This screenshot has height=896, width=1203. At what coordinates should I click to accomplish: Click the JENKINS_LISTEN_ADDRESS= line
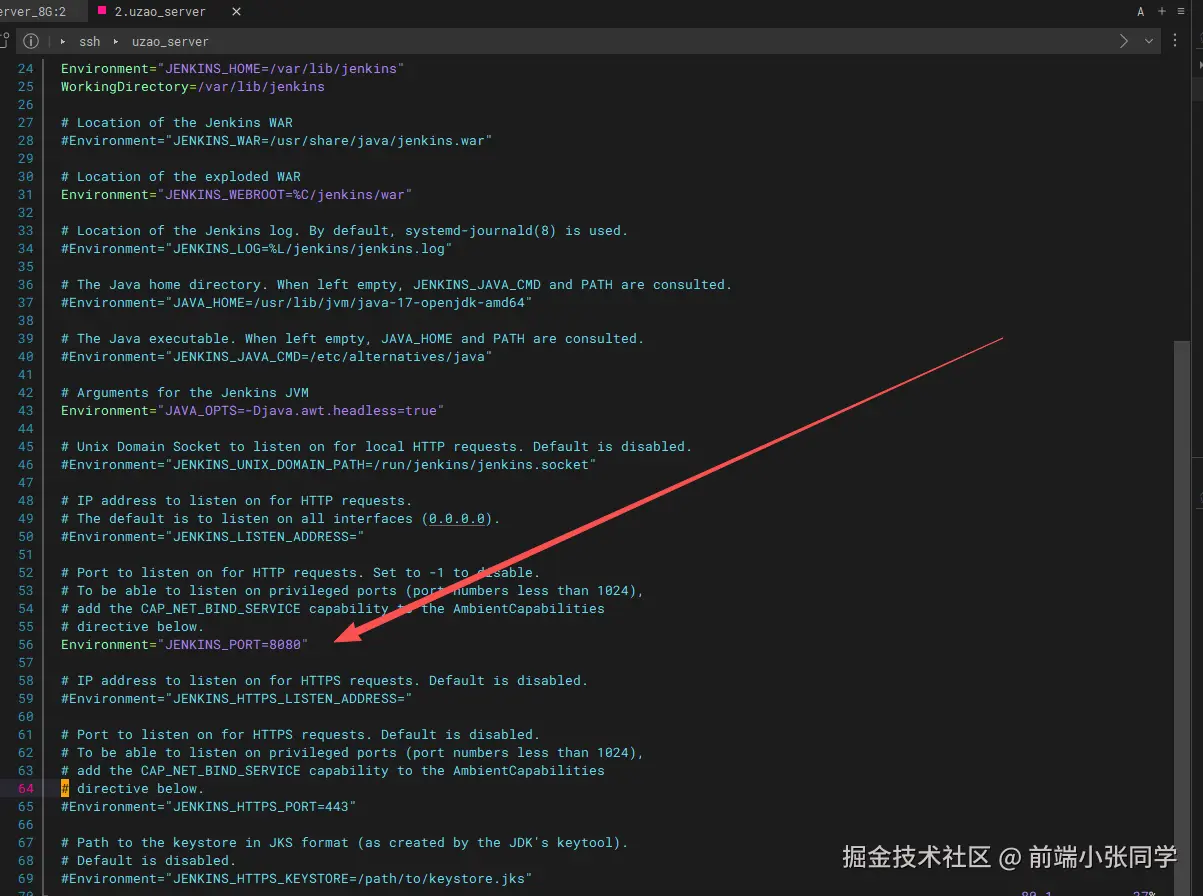click(x=213, y=536)
